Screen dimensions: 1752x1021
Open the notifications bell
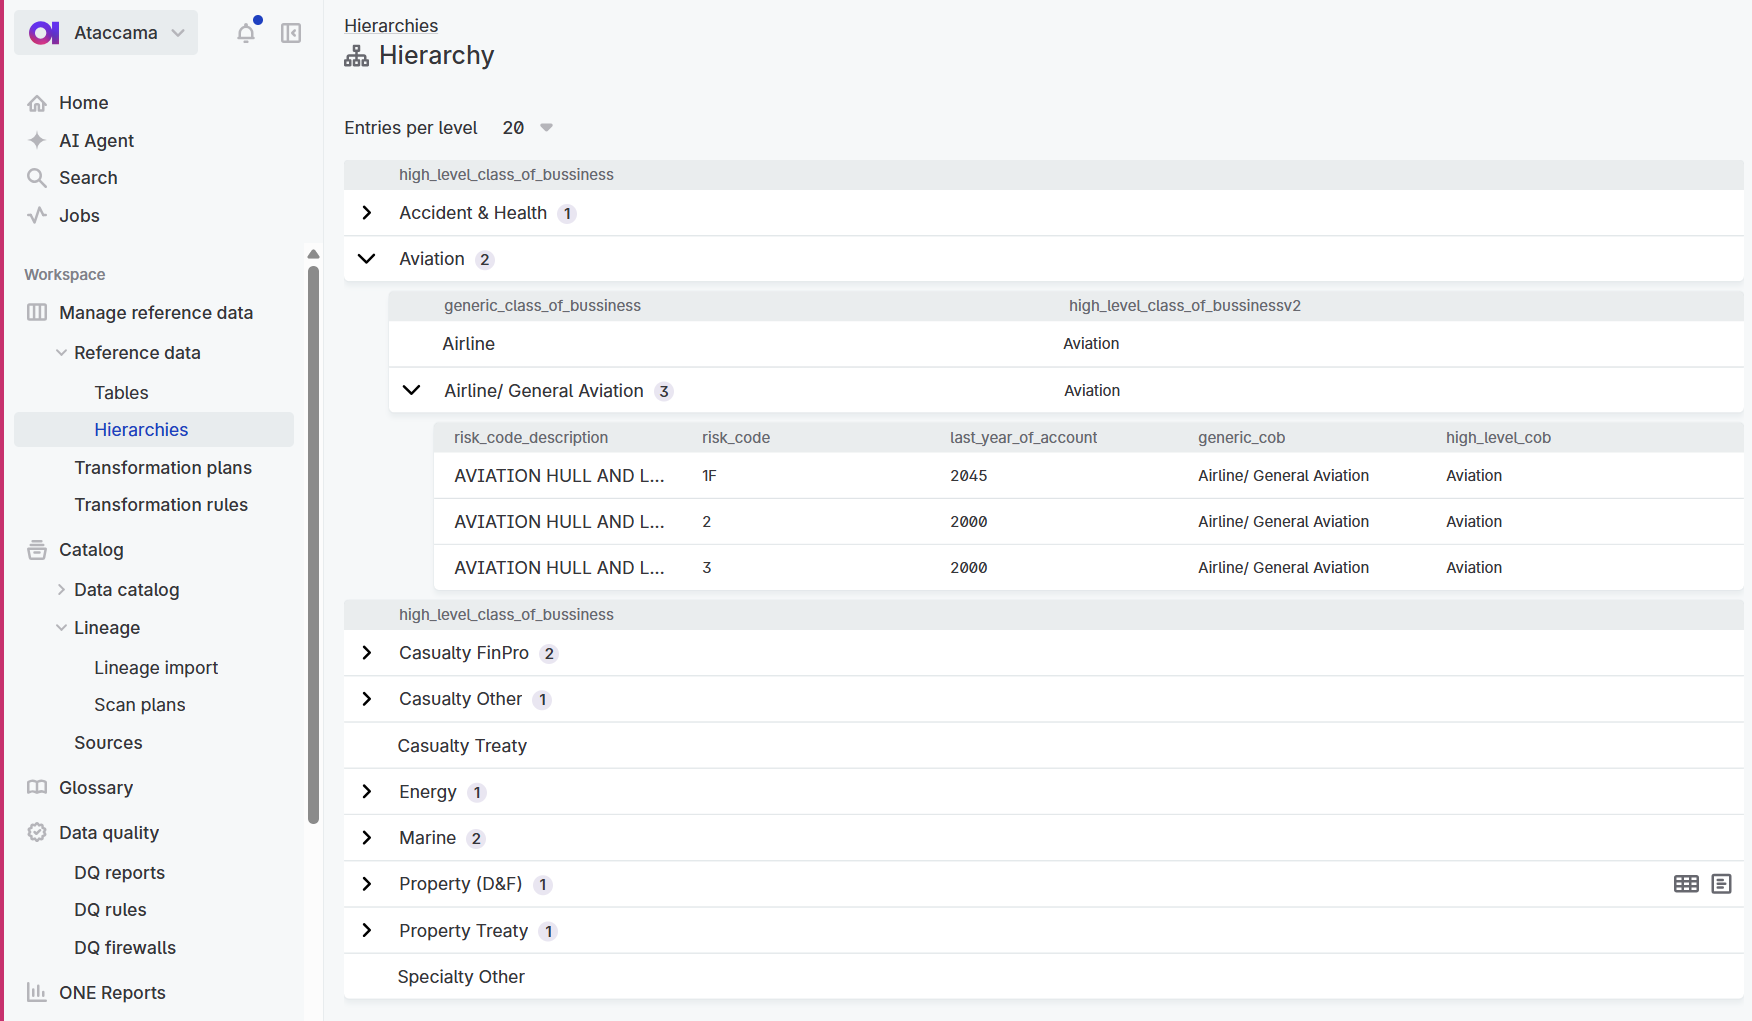pos(246,33)
